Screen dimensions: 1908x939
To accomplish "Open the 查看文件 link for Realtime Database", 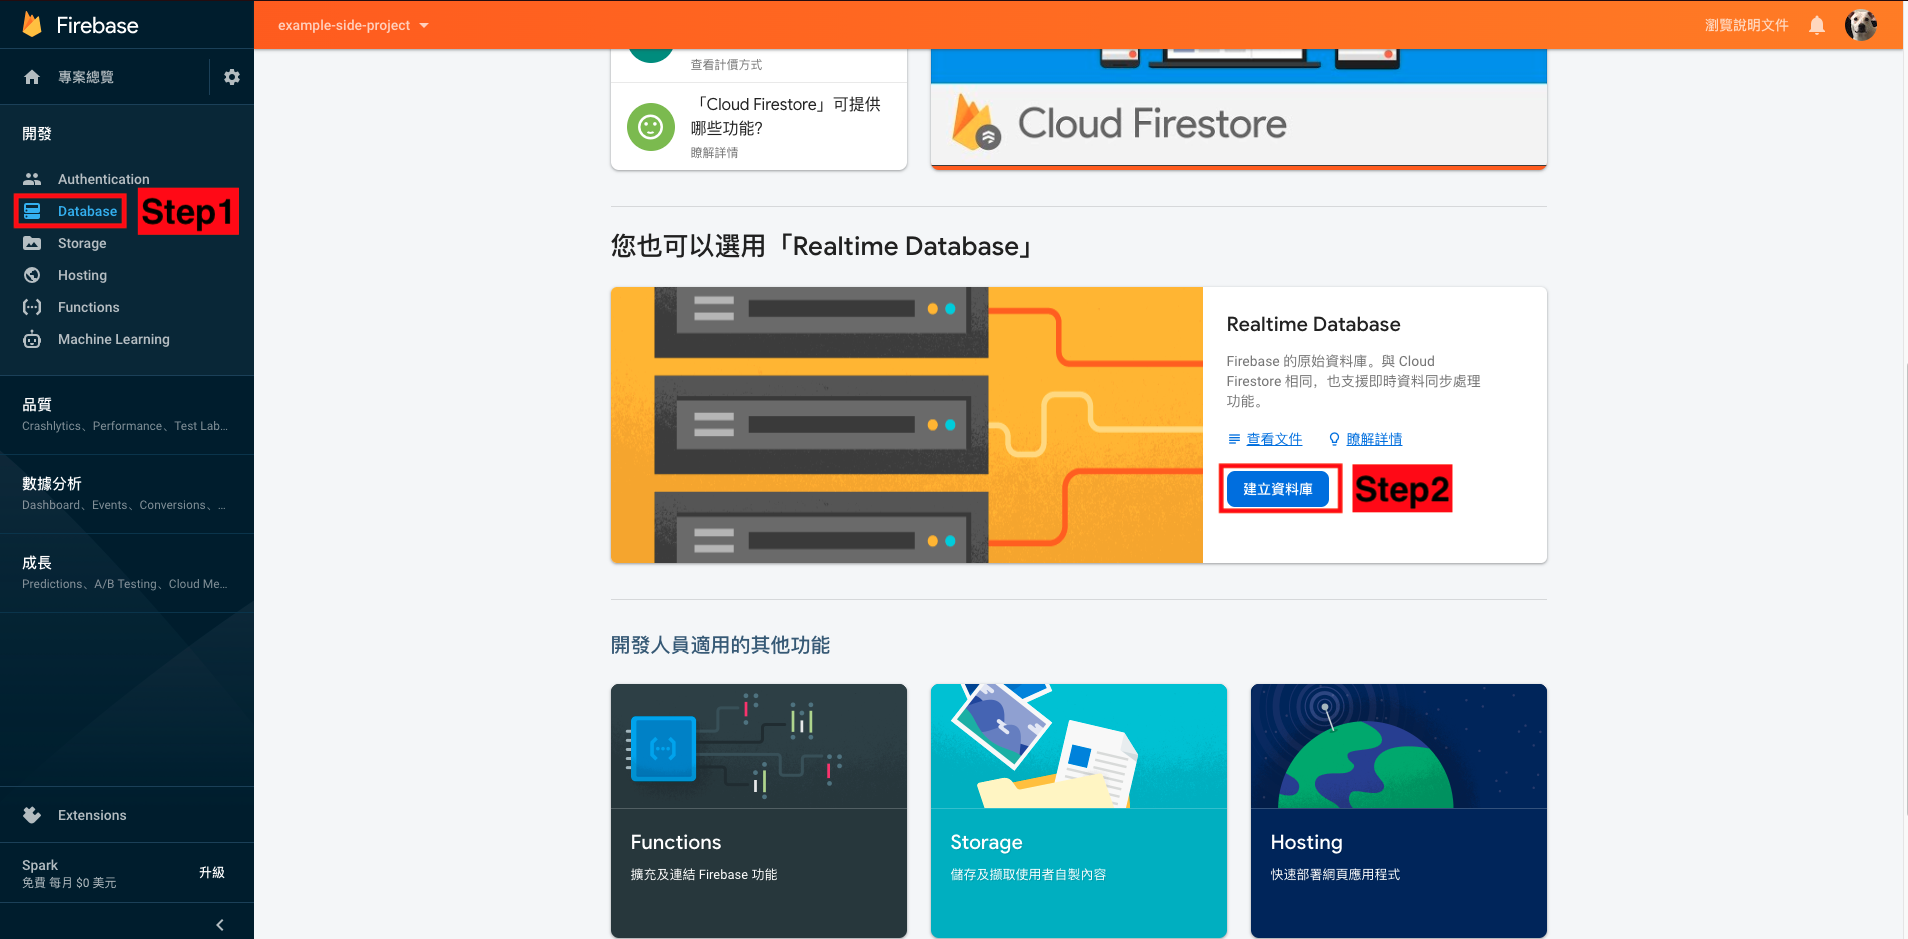I will point(1274,439).
